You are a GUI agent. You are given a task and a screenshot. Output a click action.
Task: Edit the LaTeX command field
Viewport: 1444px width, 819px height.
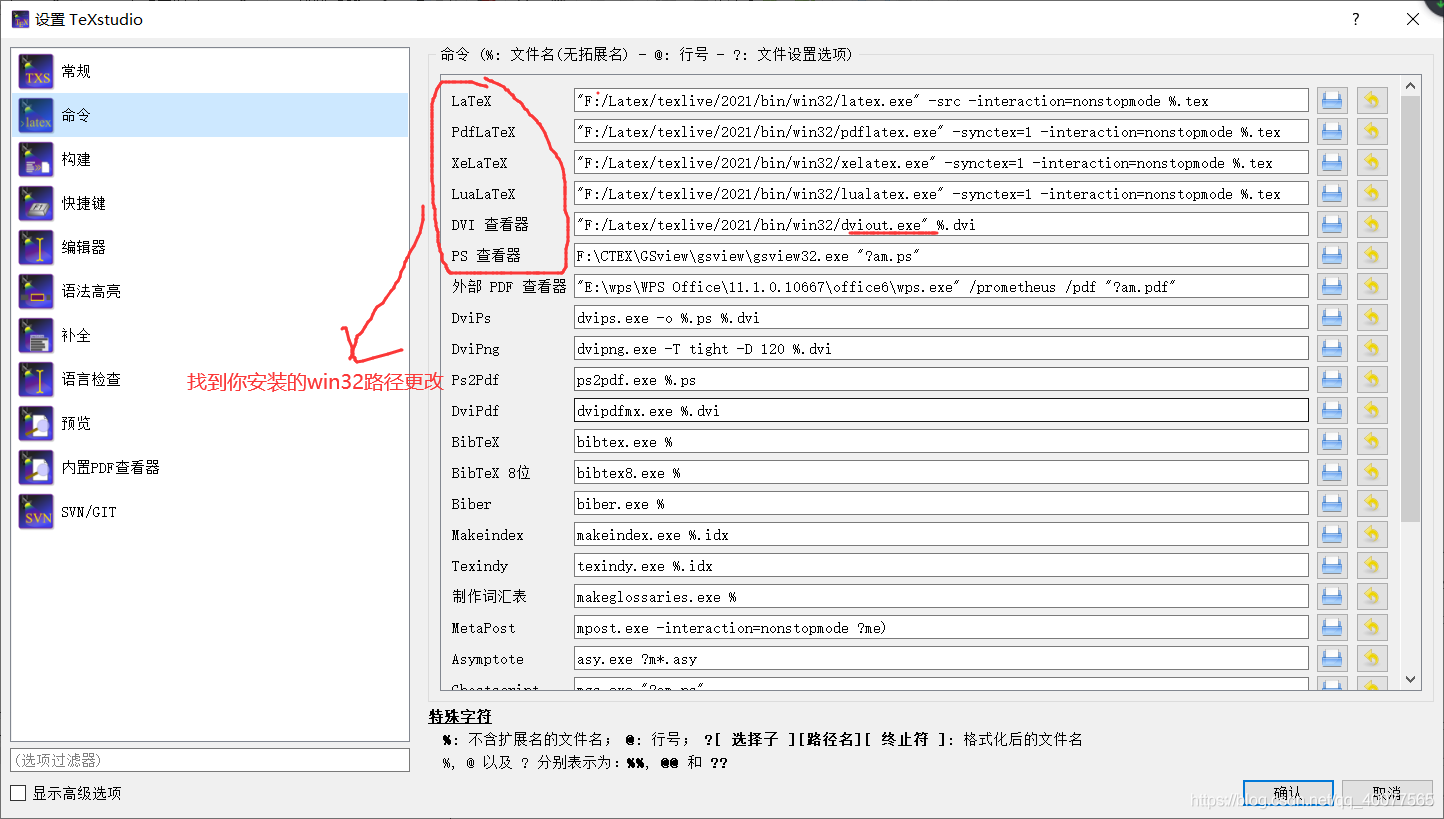(941, 100)
